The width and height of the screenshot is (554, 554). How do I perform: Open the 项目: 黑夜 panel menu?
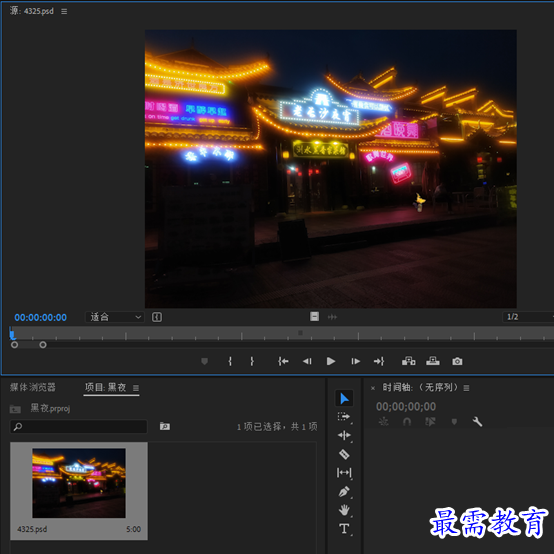point(136,388)
